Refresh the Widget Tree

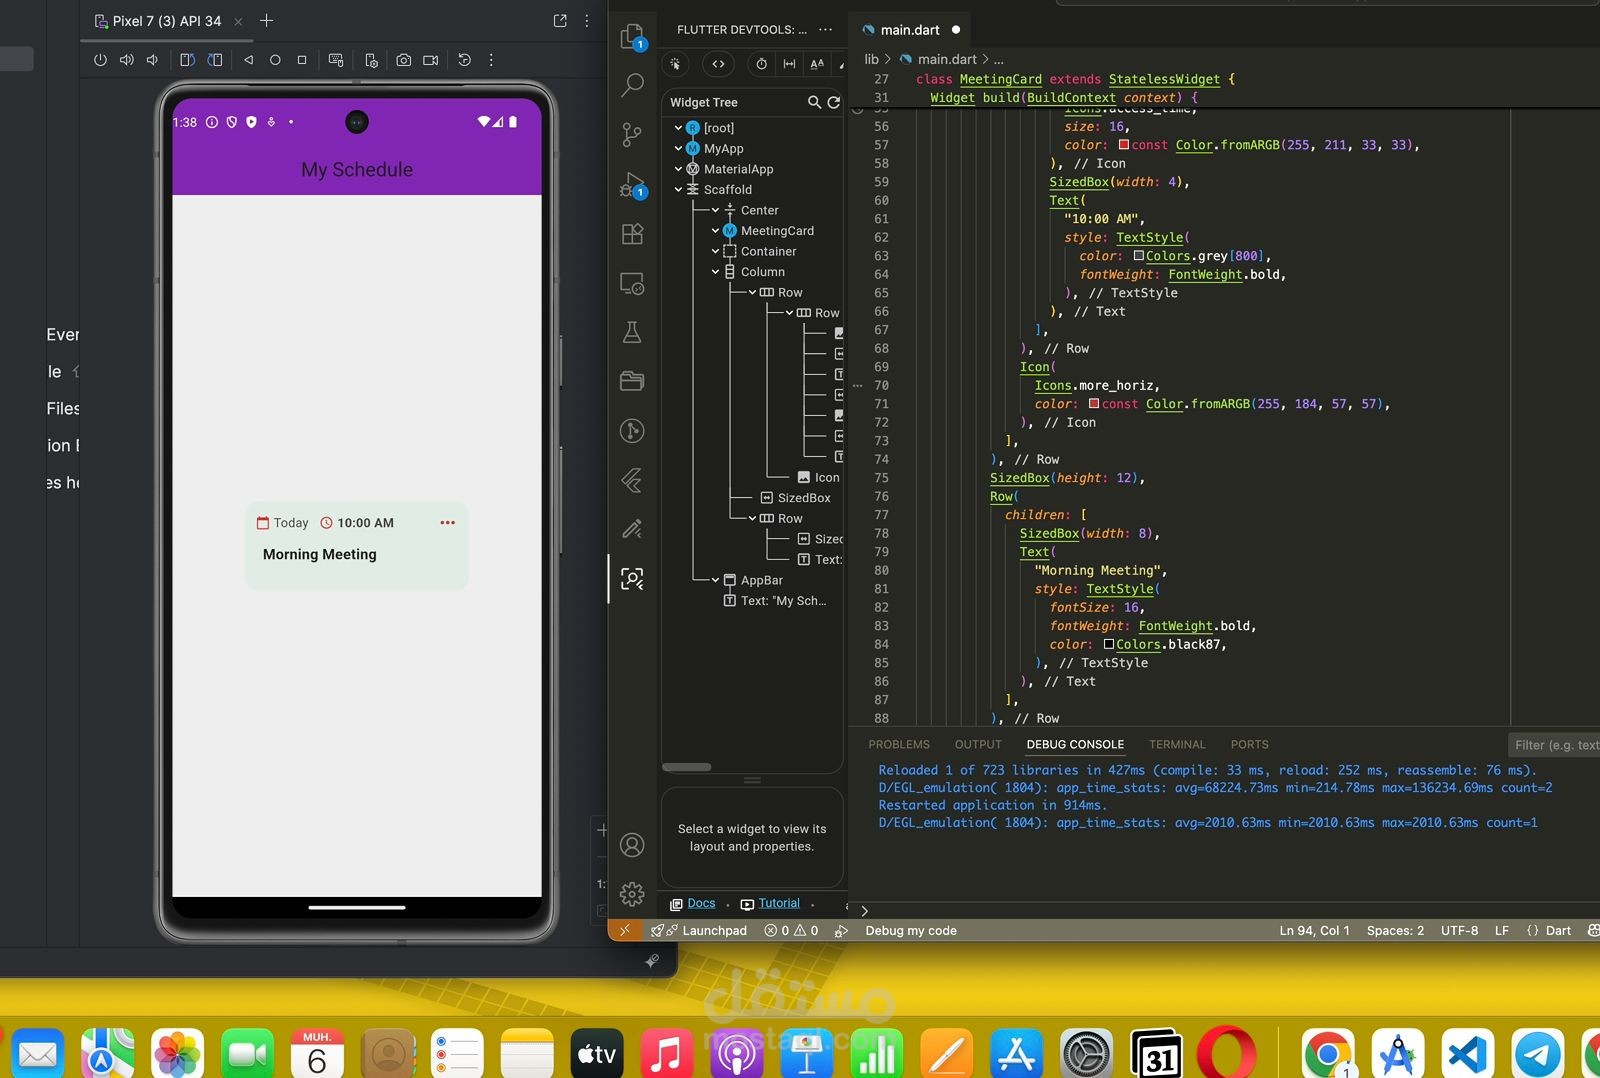point(834,102)
